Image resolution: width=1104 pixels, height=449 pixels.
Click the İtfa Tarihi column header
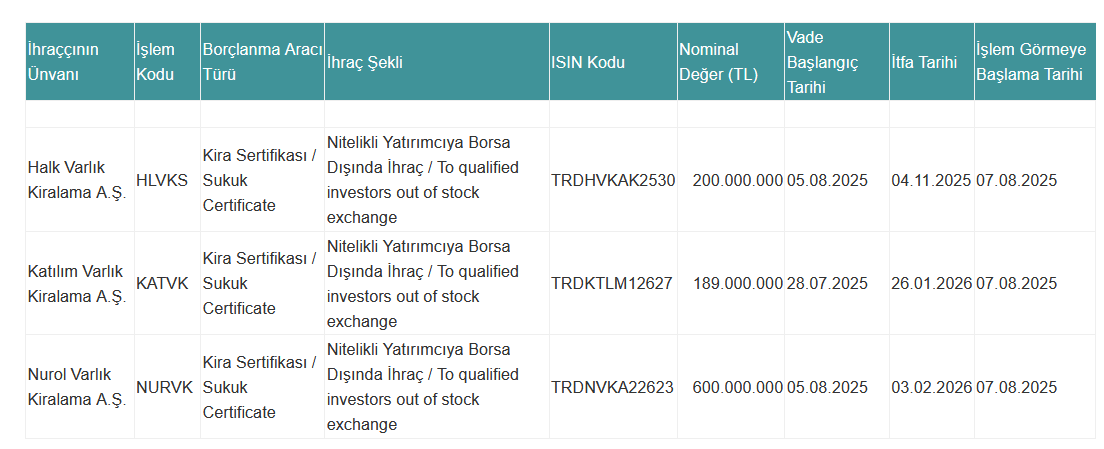932,62
